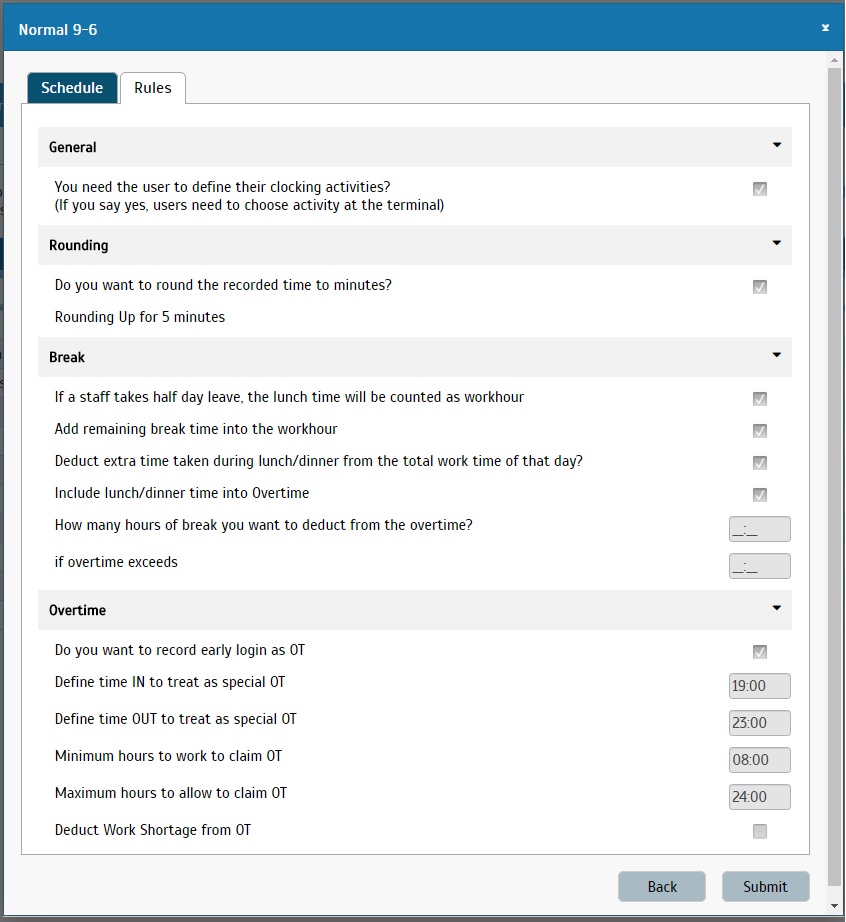Switch to the Schedule tab
The image size is (846, 922).
(72, 88)
